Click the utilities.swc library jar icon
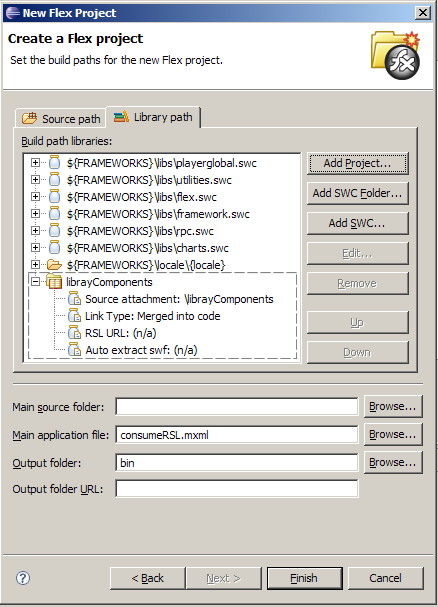Screen dimensions: 438x607 click(55, 180)
